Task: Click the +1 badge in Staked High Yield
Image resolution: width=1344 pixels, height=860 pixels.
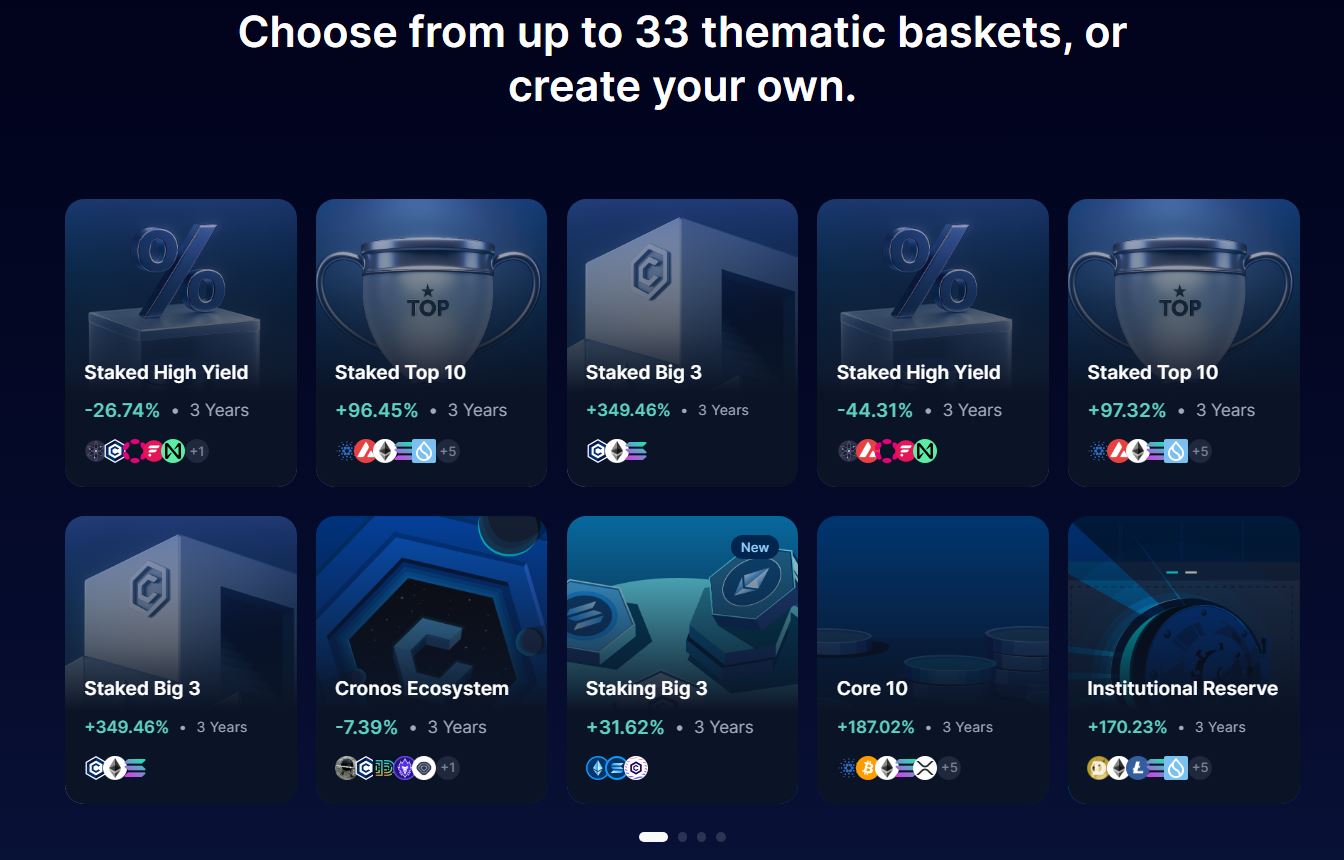Action: [197, 451]
